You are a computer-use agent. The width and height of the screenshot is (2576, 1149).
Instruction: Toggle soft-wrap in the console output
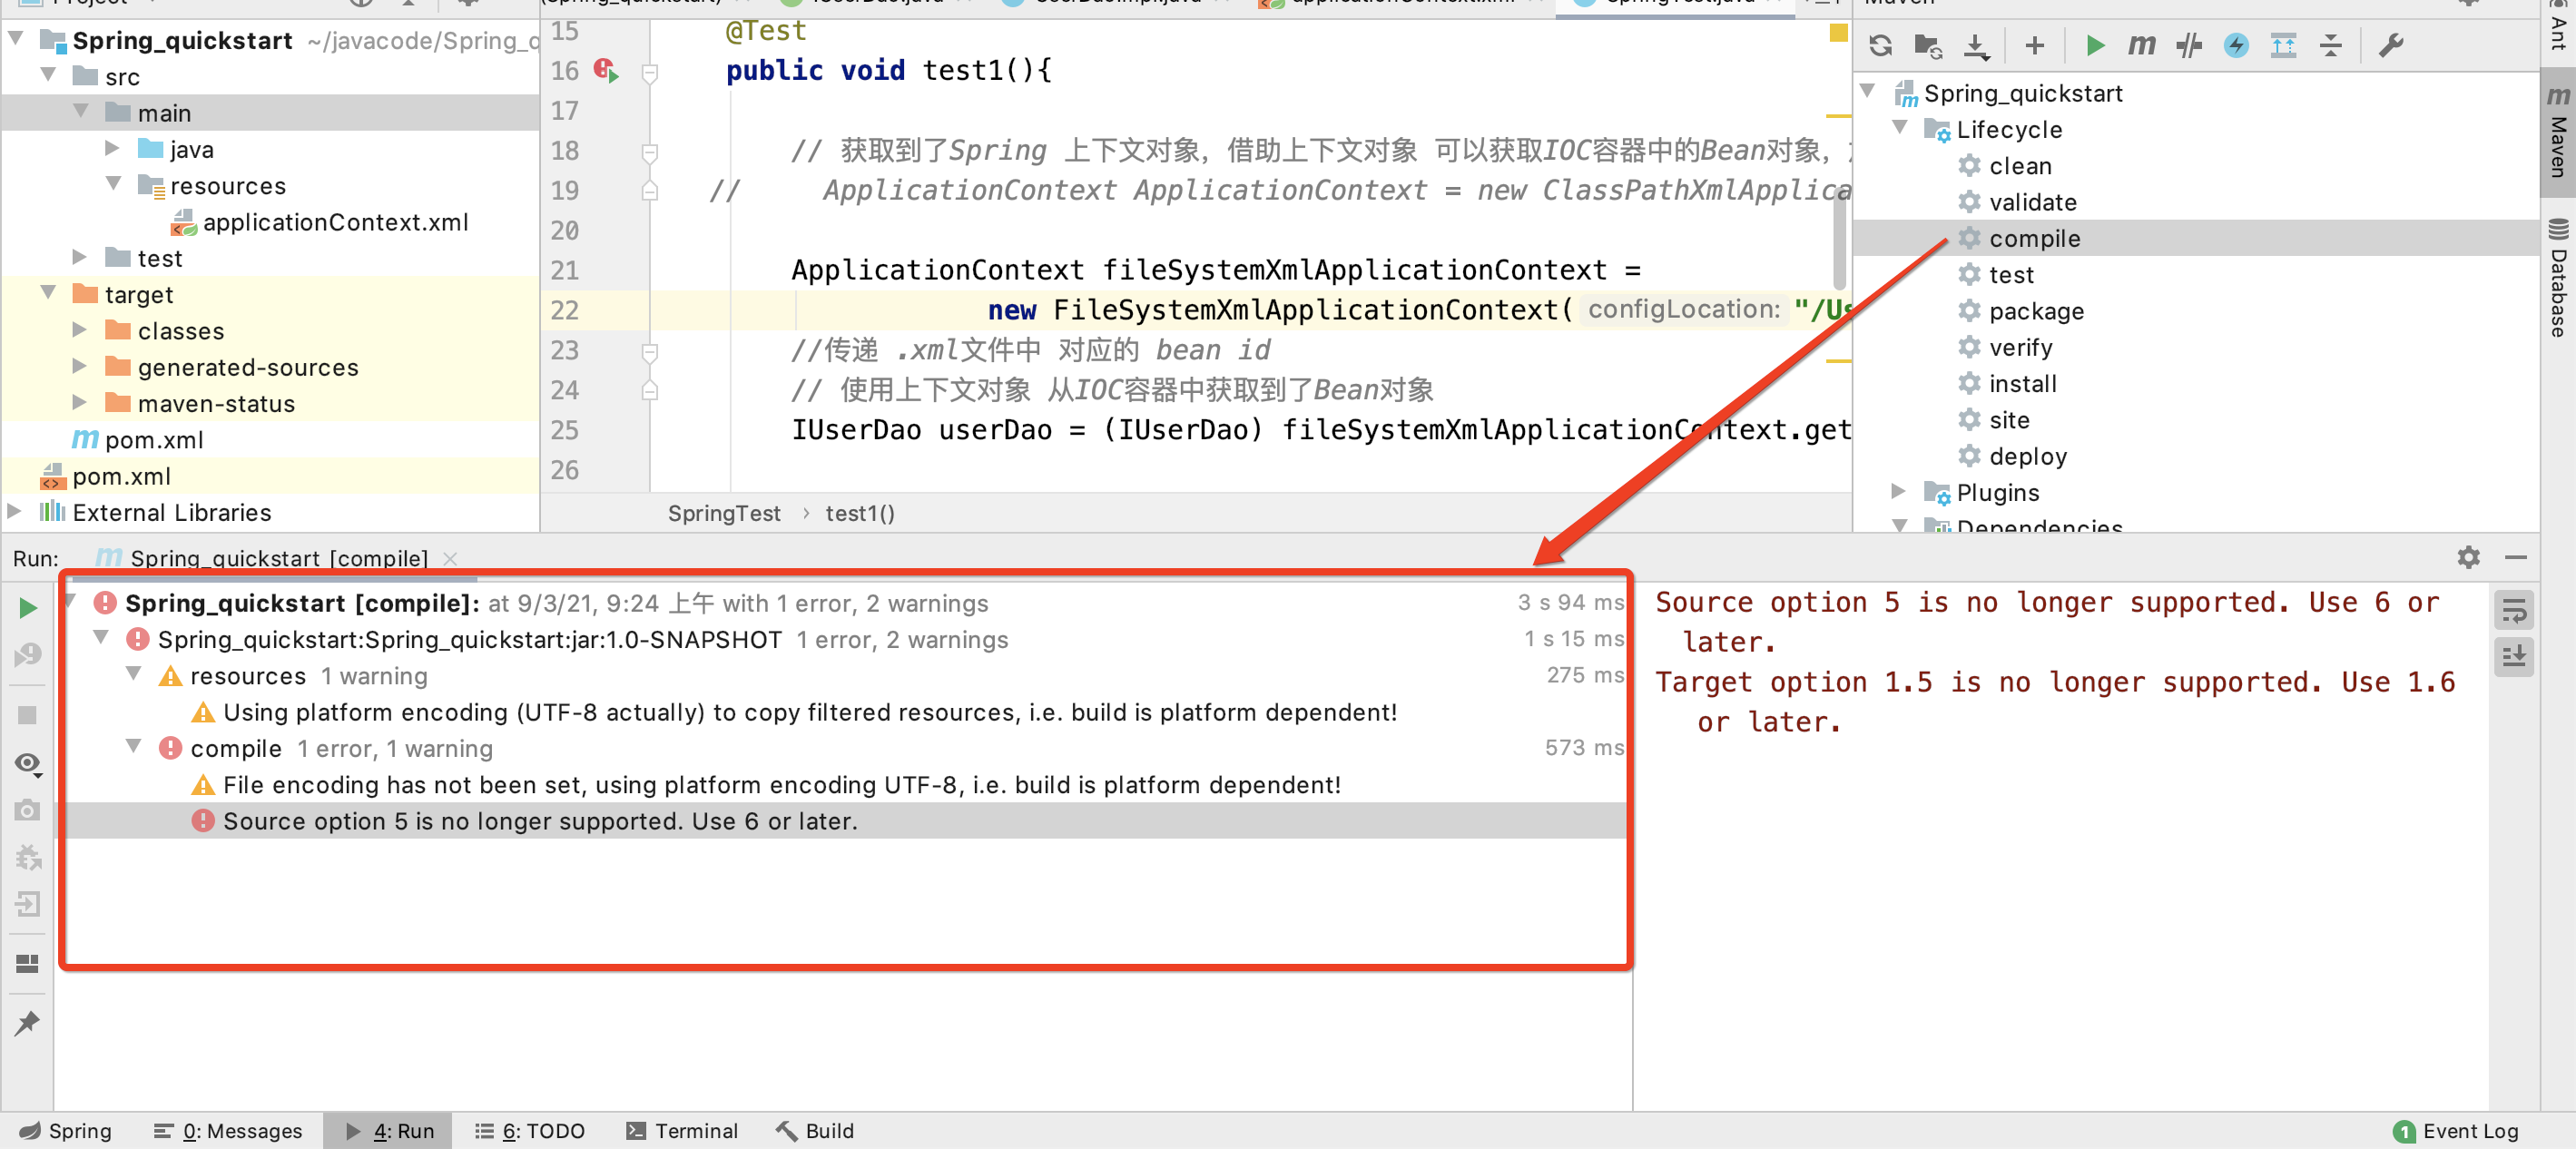2513,610
